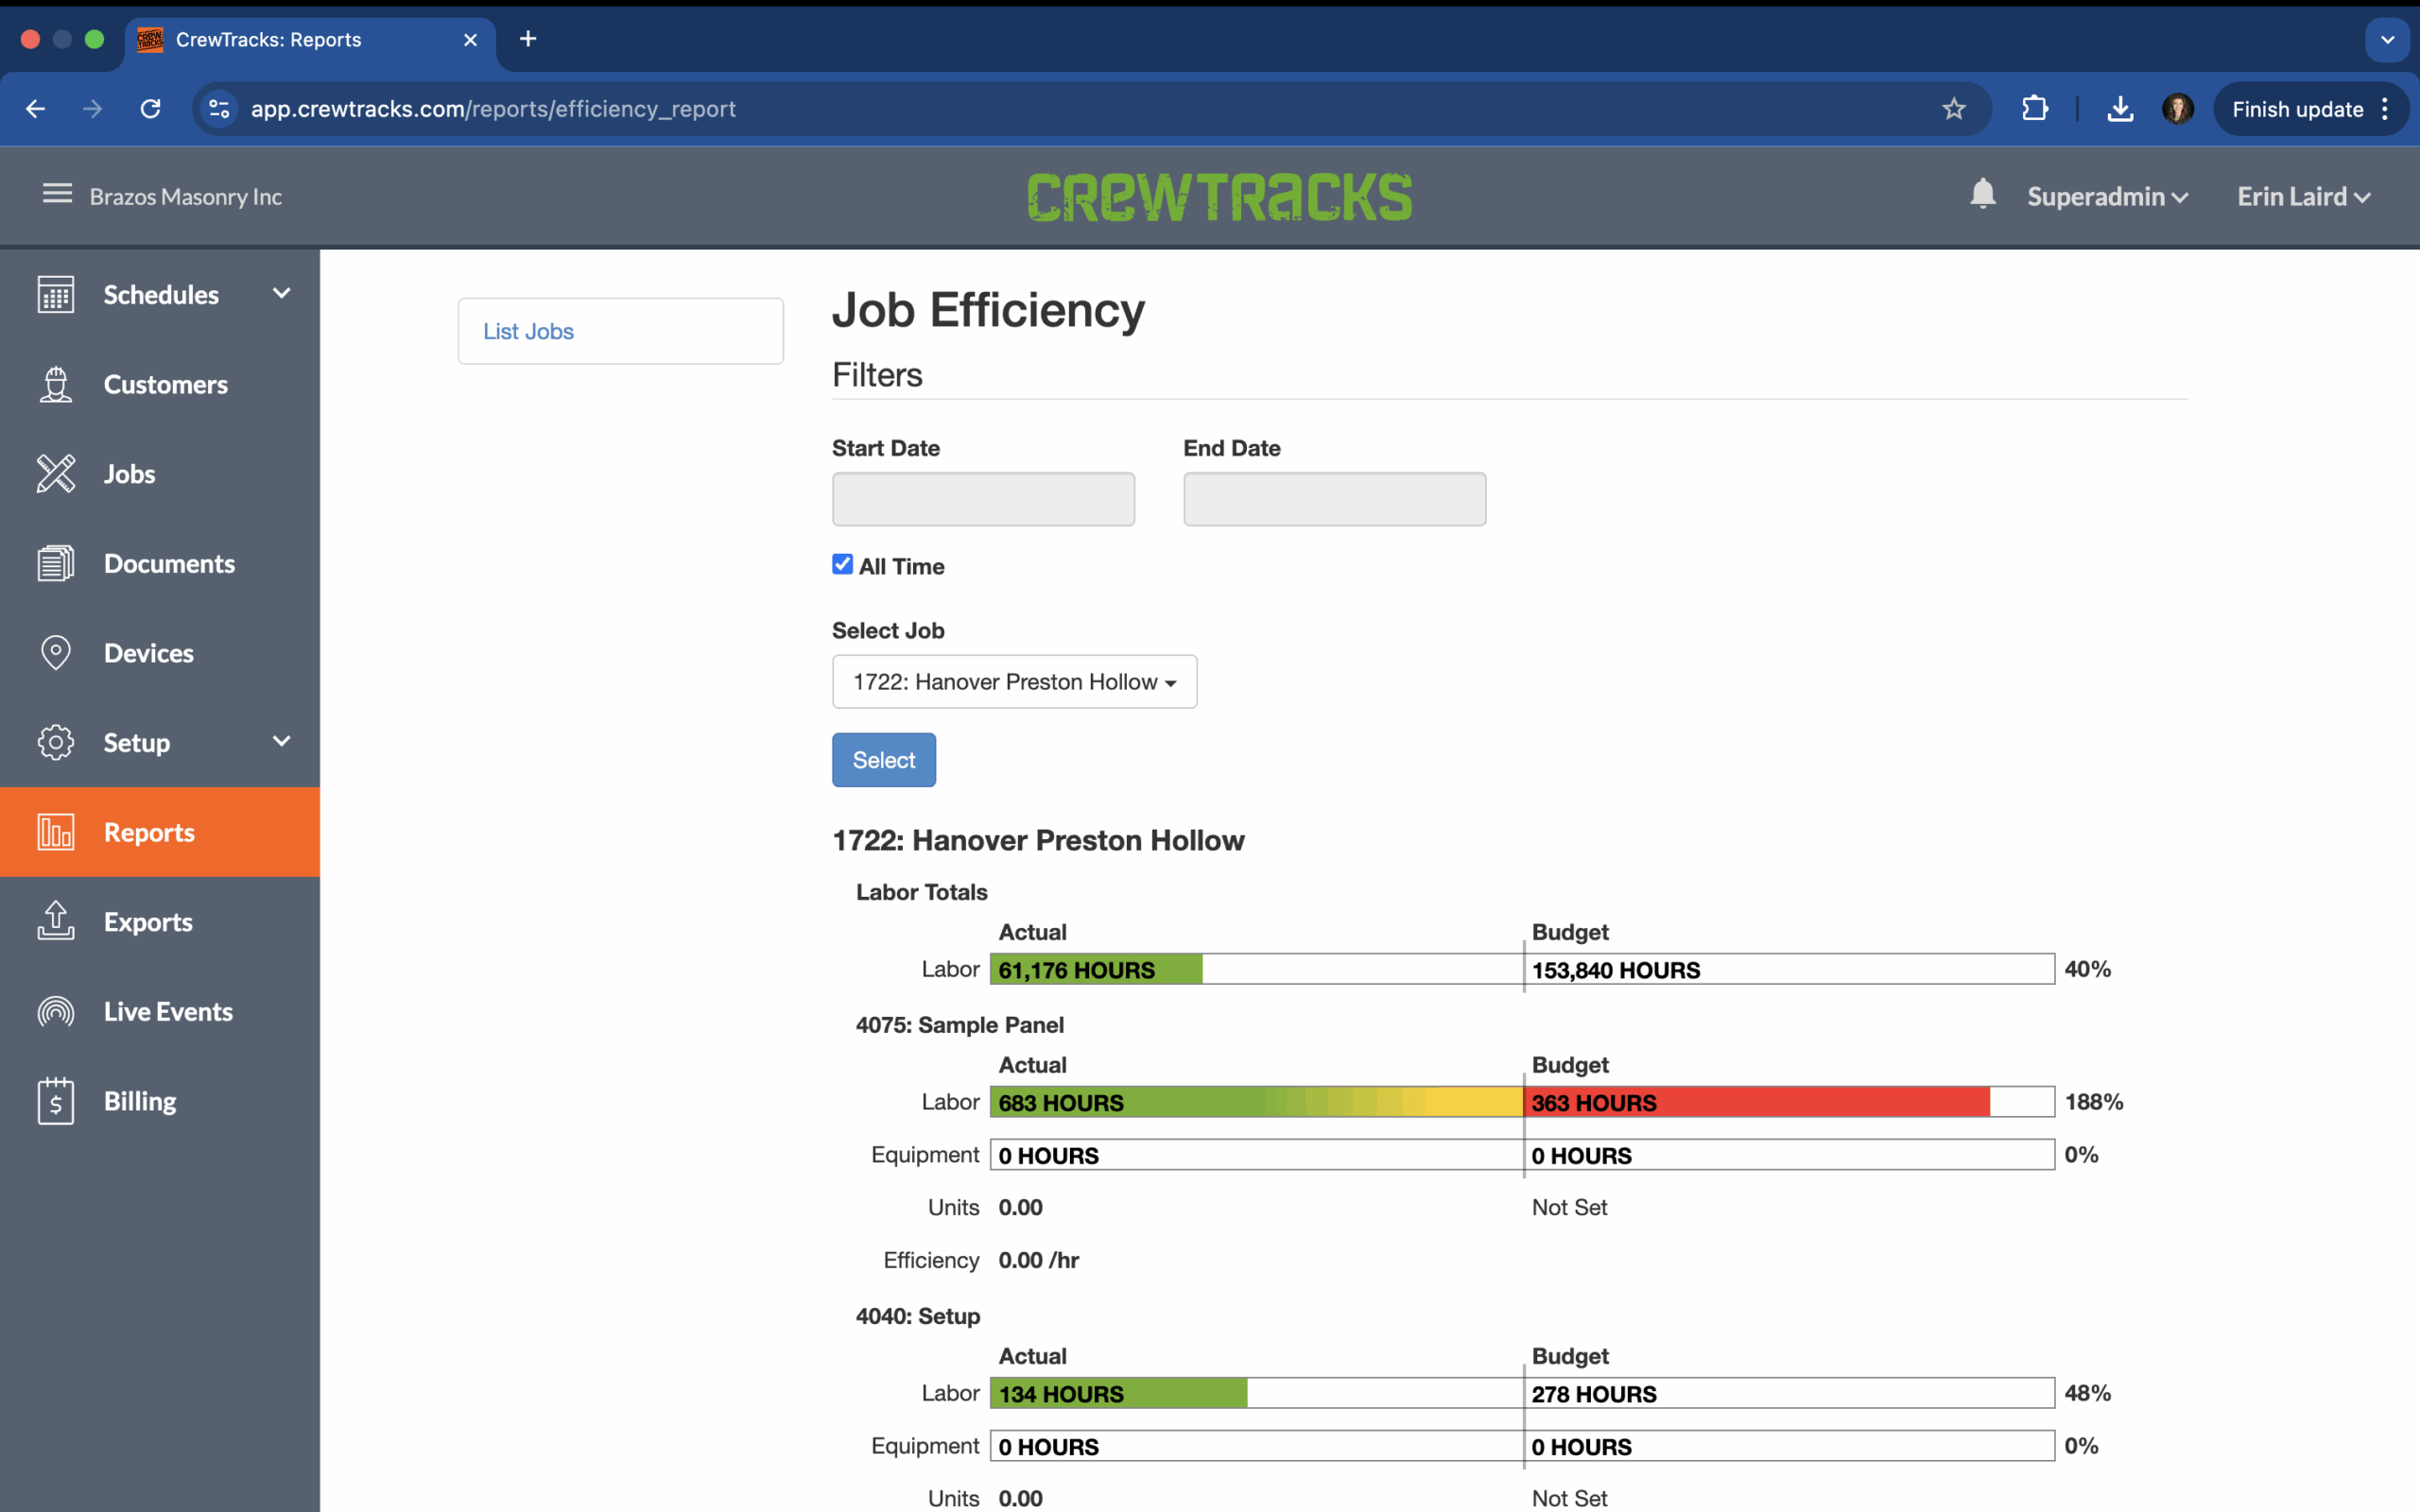Screen dimensions: 2420x1512
Task: Open the Superadmin dropdown
Action: tap(2107, 197)
